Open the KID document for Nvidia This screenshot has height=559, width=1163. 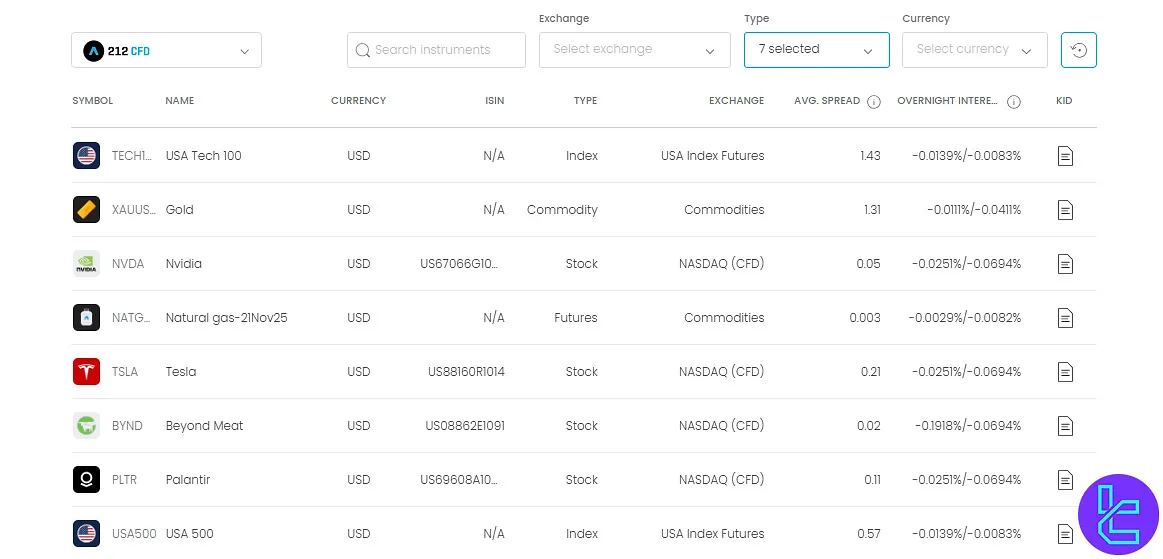click(x=1065, y=264)
